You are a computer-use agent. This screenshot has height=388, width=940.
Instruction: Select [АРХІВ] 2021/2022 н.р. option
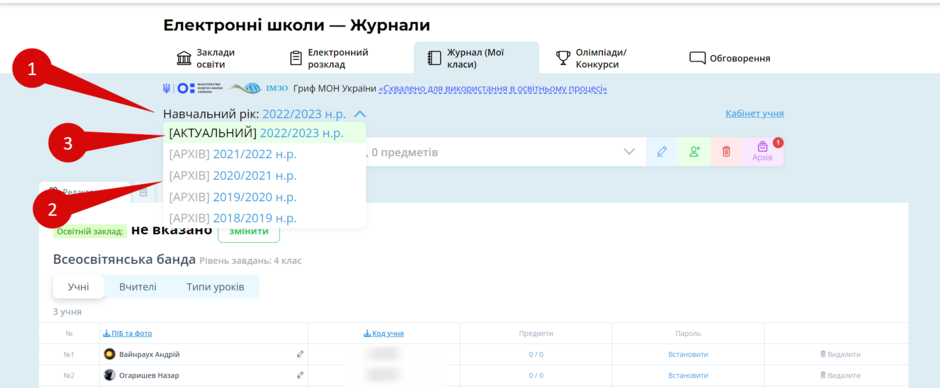tap(264, 154)
